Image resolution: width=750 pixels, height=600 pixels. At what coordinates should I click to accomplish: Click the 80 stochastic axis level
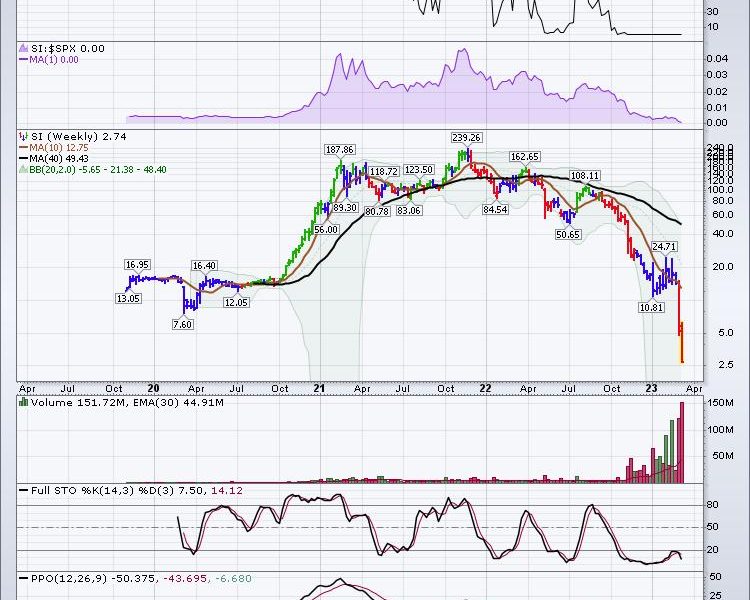click(x=712, y=505)
